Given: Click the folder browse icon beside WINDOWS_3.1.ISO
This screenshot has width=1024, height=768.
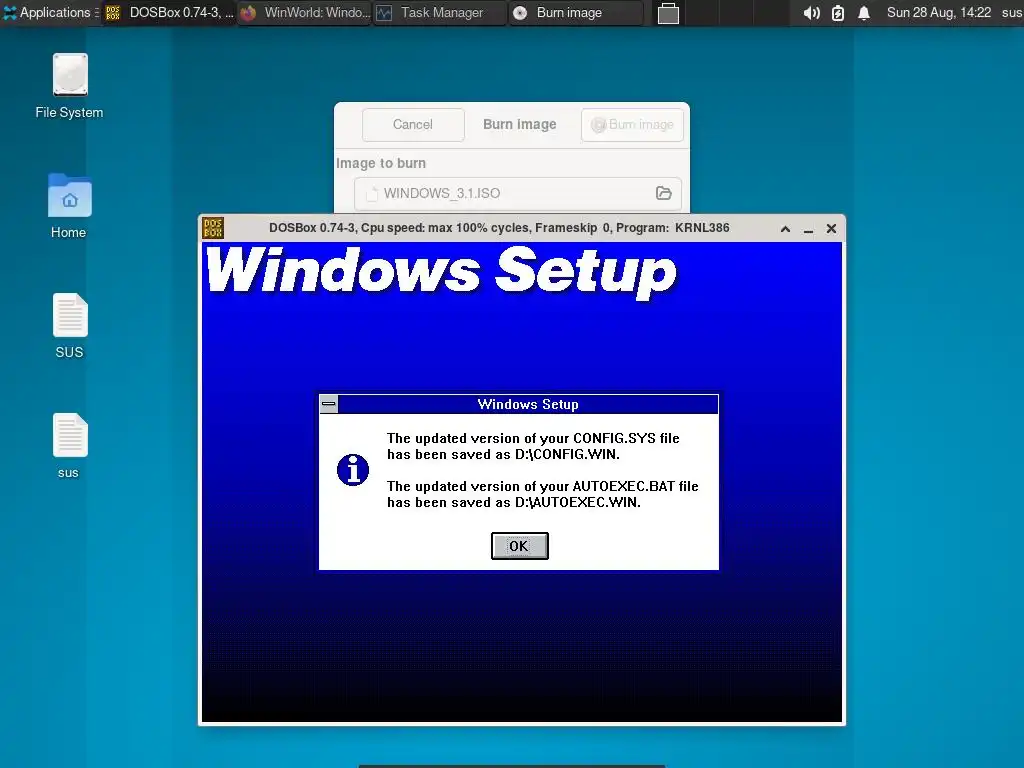Looking at the screenshot, I should (664, 193).
